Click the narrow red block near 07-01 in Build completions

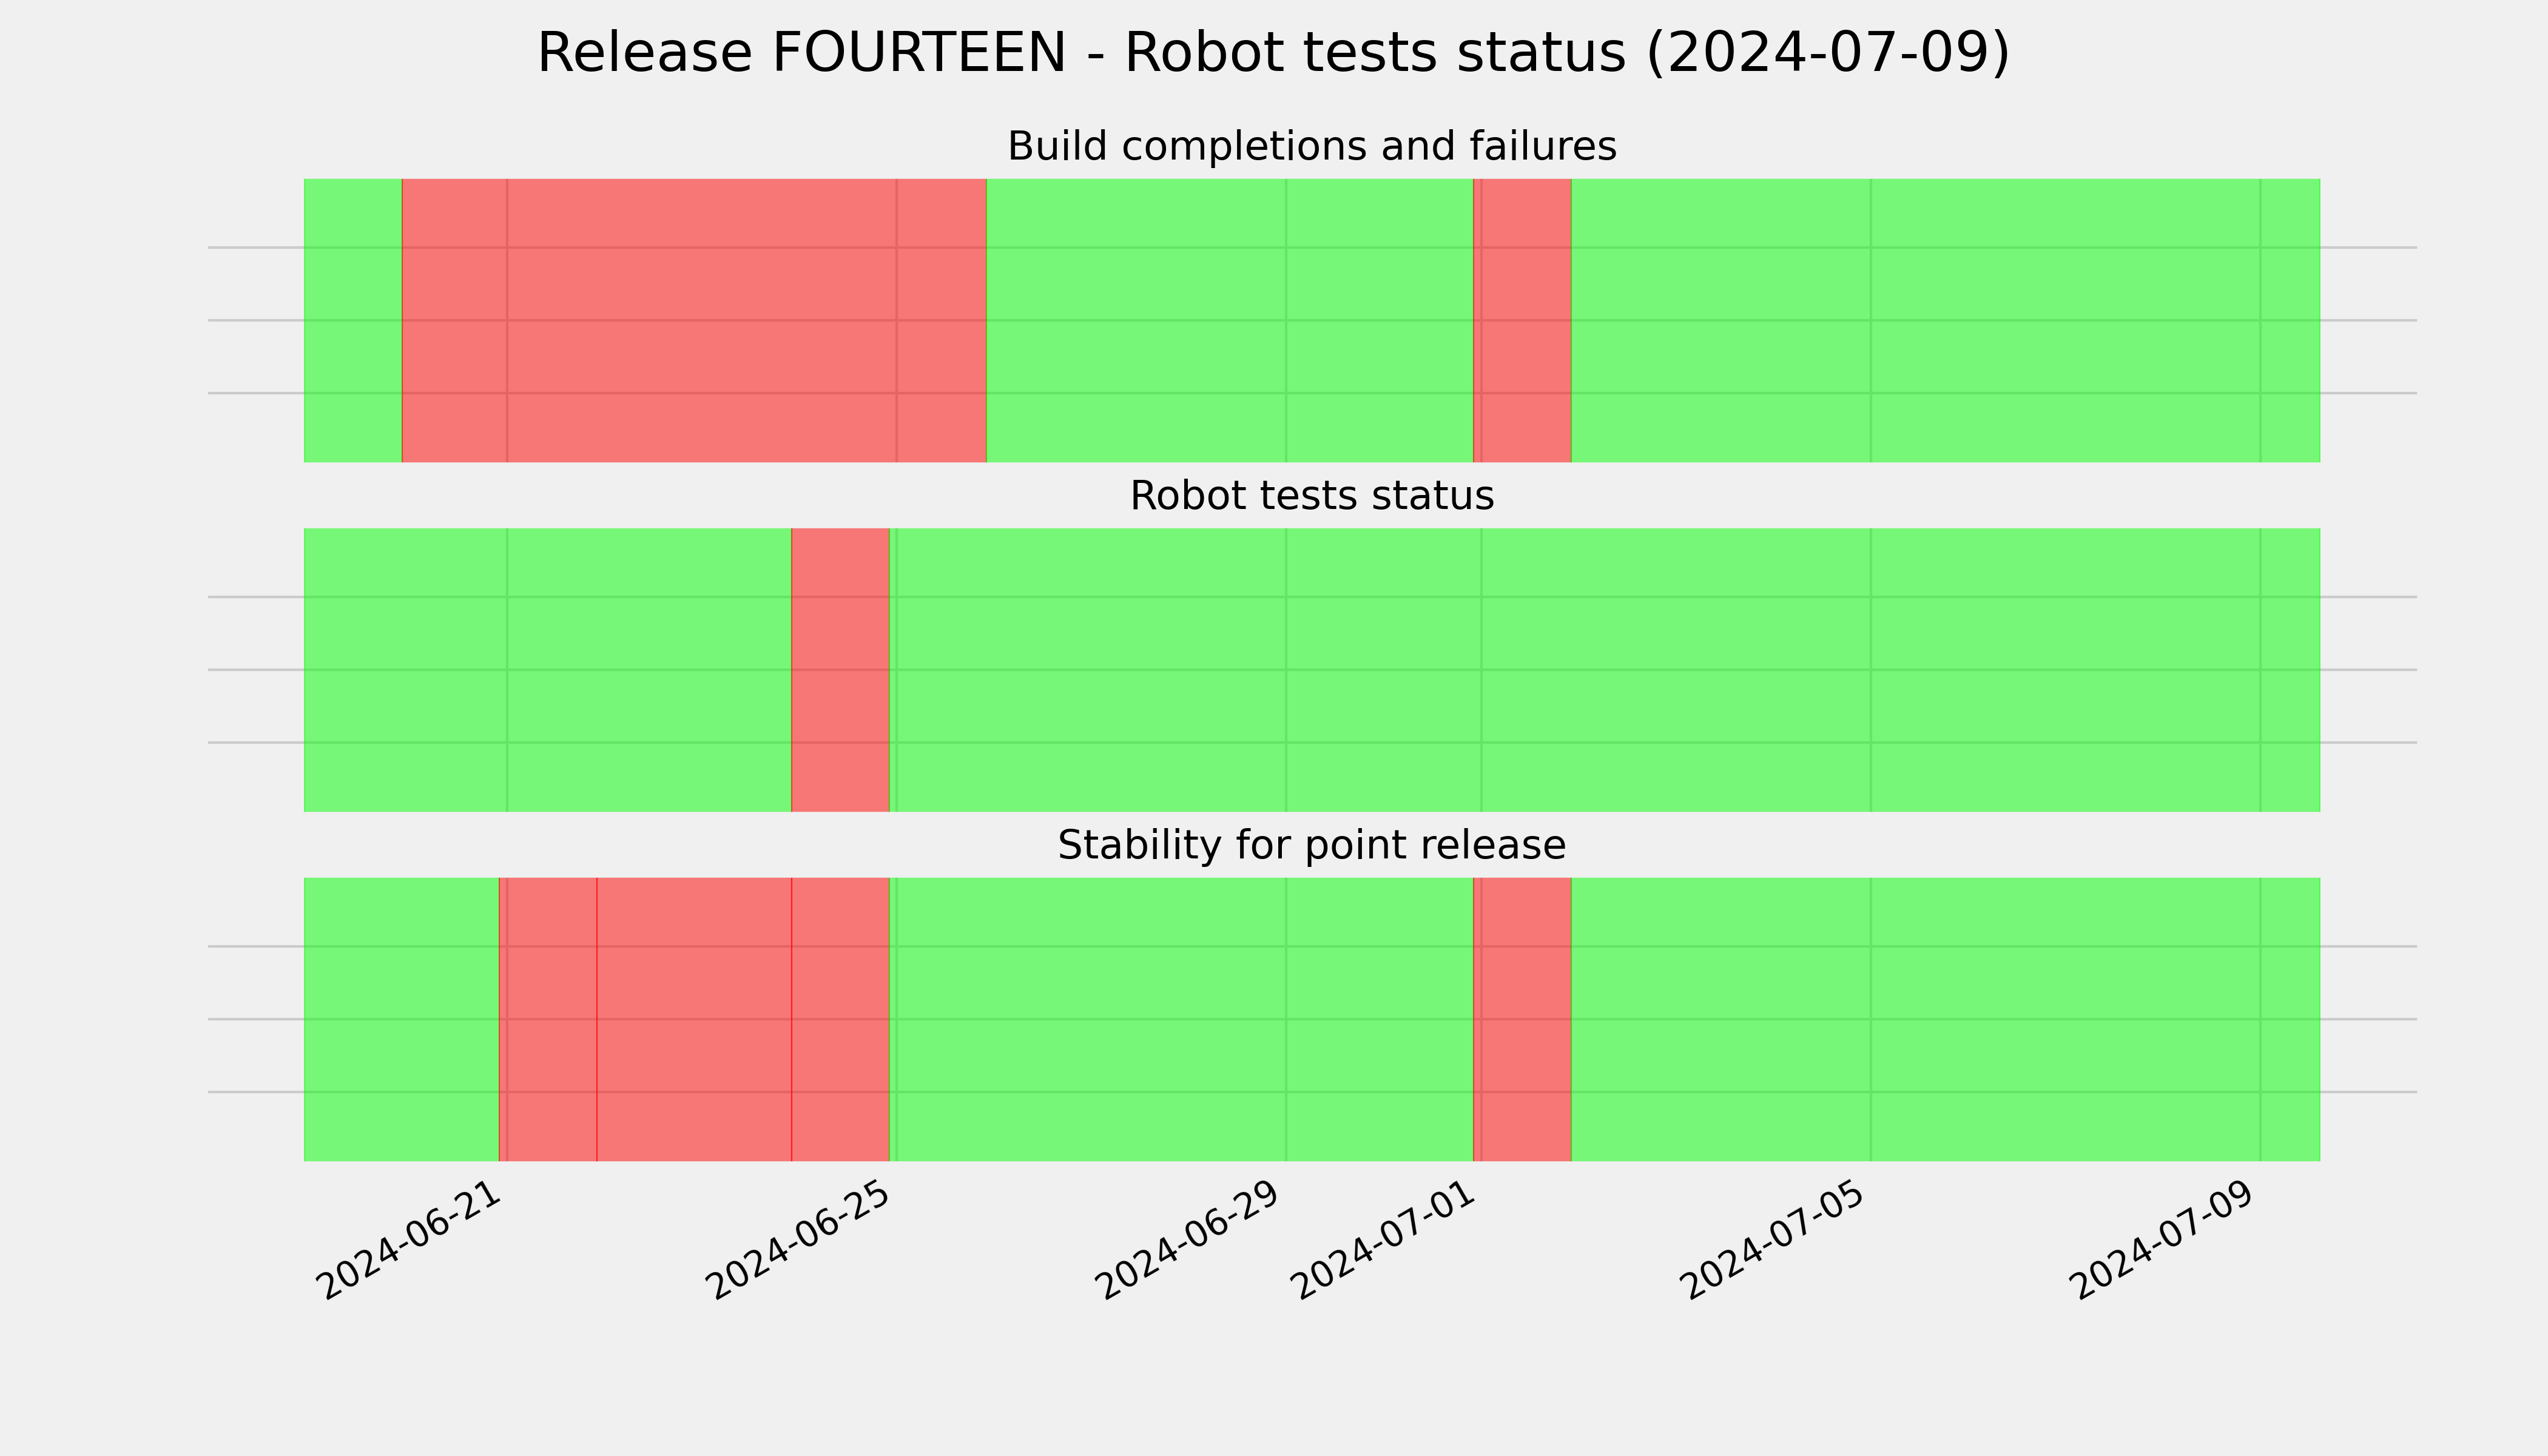pos(1522,320)
